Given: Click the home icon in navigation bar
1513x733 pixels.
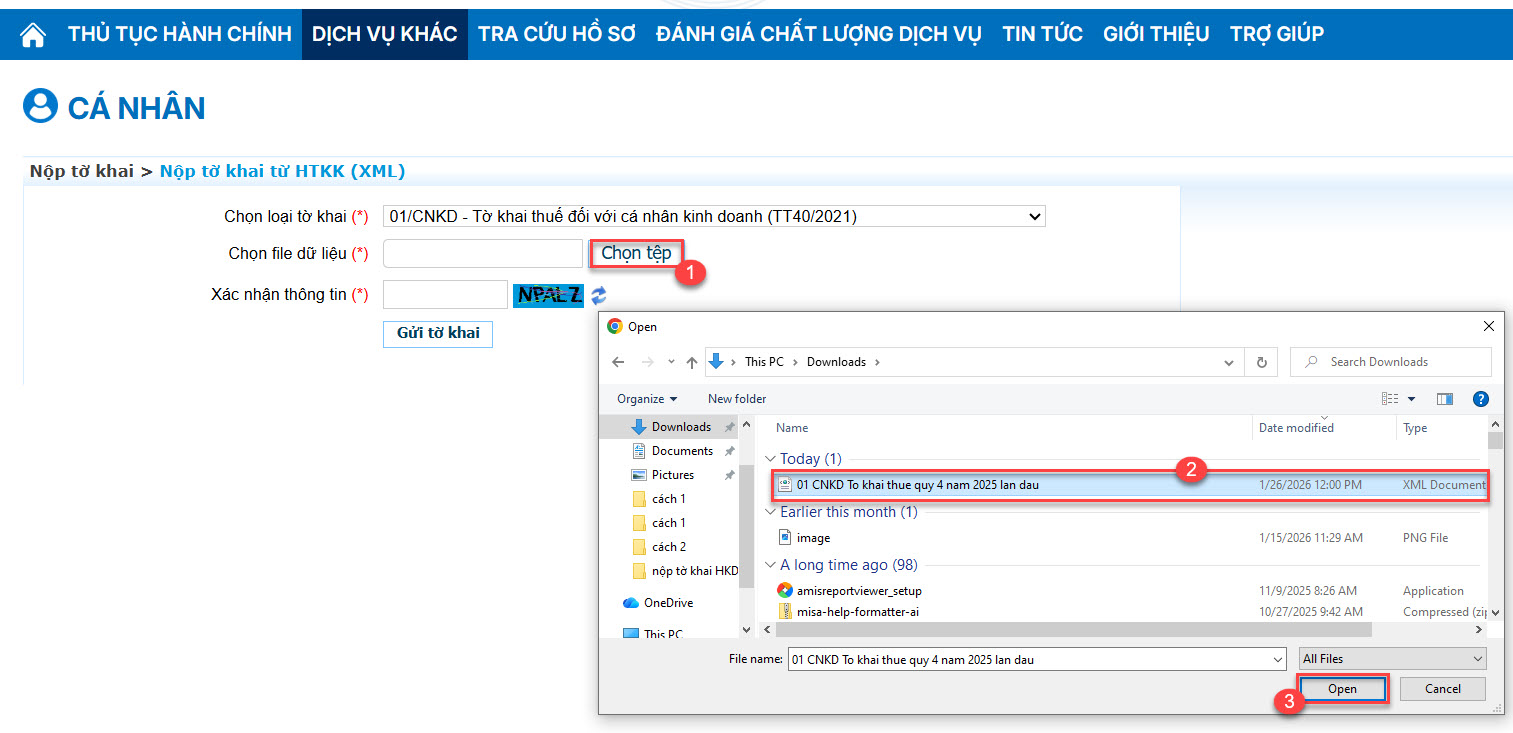Looking at the screenshot, I should pyautogui.click(x=33, y=35).
